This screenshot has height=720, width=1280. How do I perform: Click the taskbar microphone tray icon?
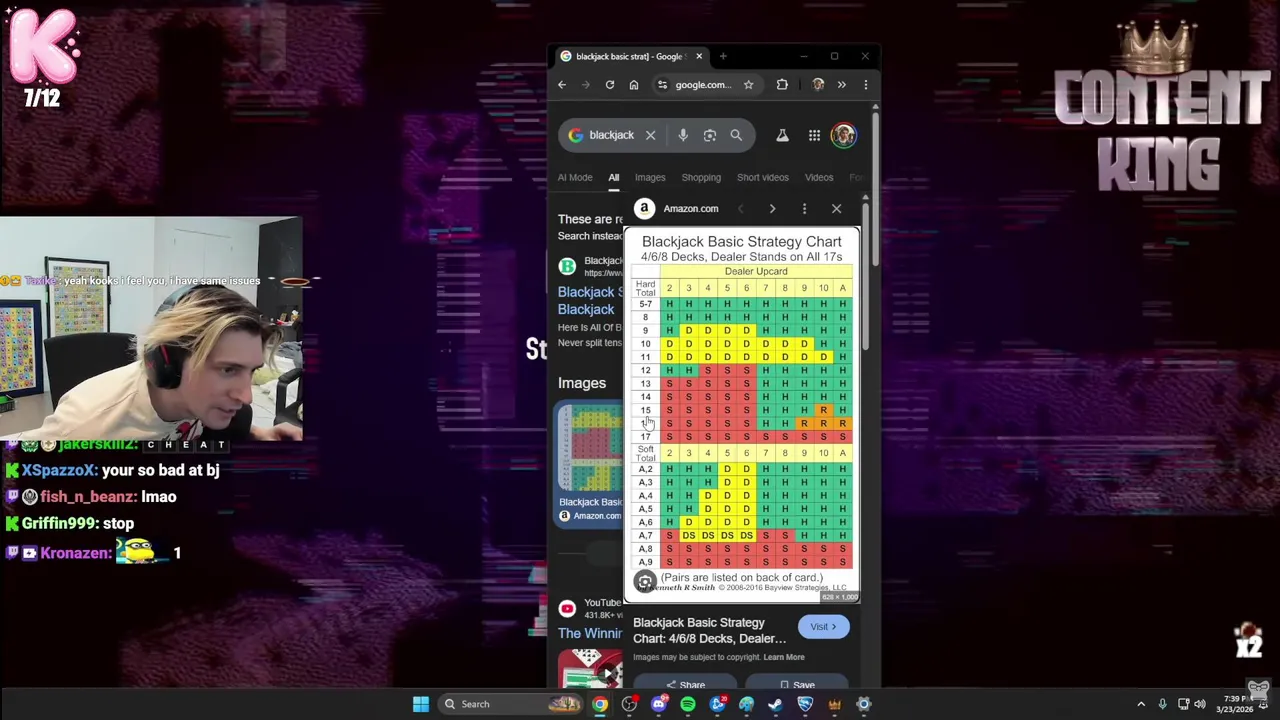coord(1162,704)
